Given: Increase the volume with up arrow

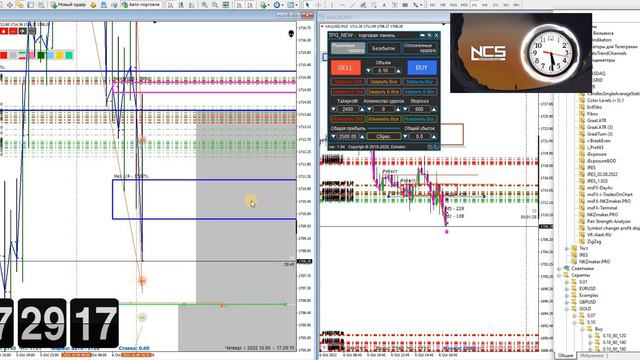Looking at the screenshot, I should [x=398, y=71].
